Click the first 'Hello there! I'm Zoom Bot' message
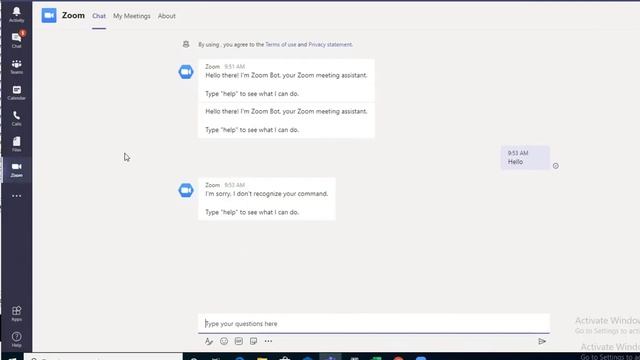The image size is (640, 360). click(x=286, y=80)
